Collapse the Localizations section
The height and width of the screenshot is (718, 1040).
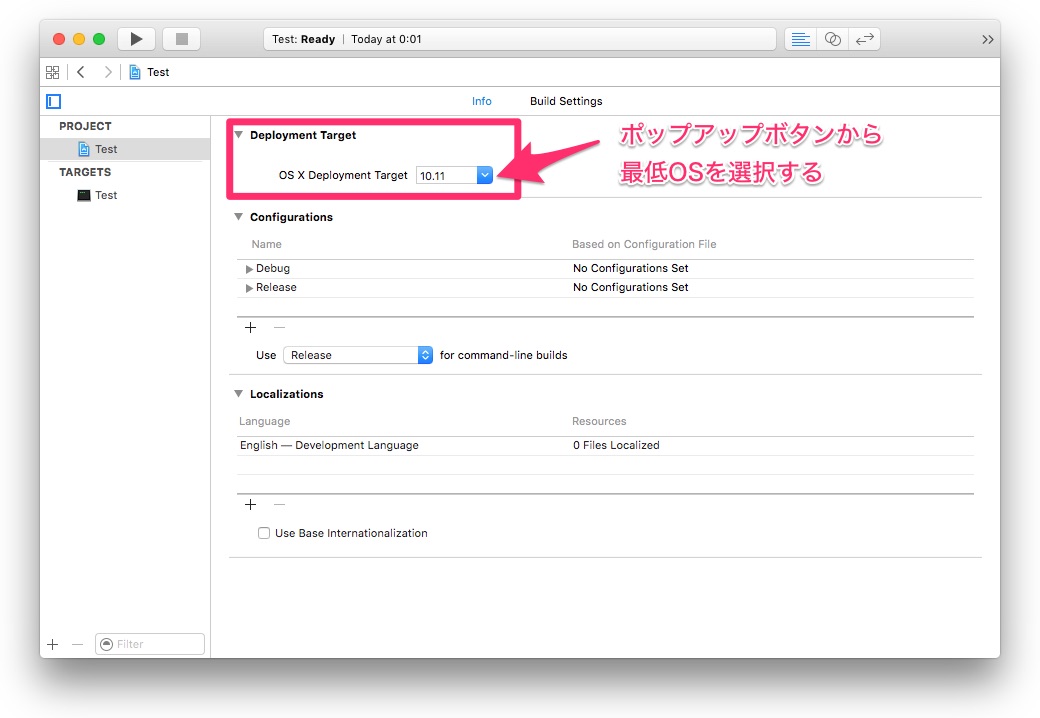click(239, 394)
